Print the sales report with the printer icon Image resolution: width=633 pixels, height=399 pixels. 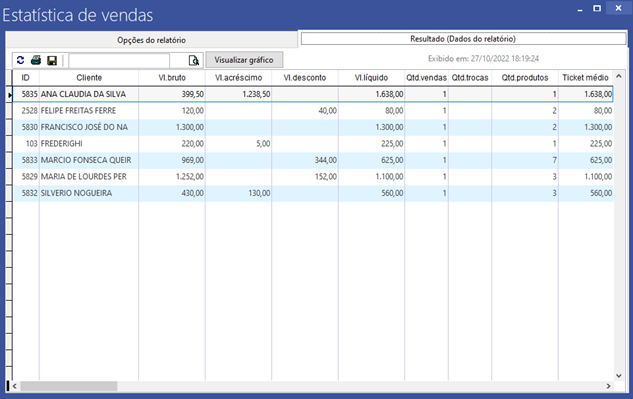click(36, 60)
